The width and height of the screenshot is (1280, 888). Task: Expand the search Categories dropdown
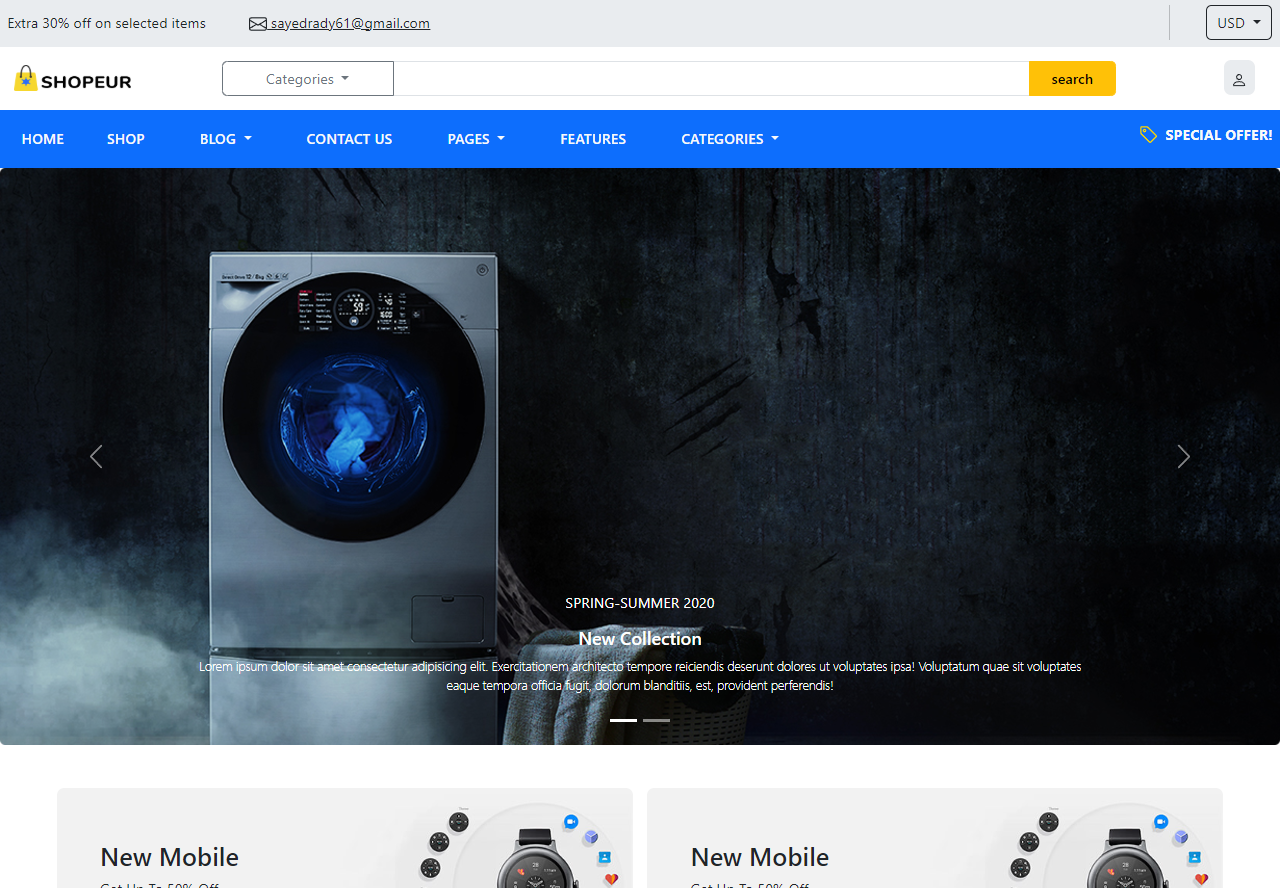pos(308,79)
